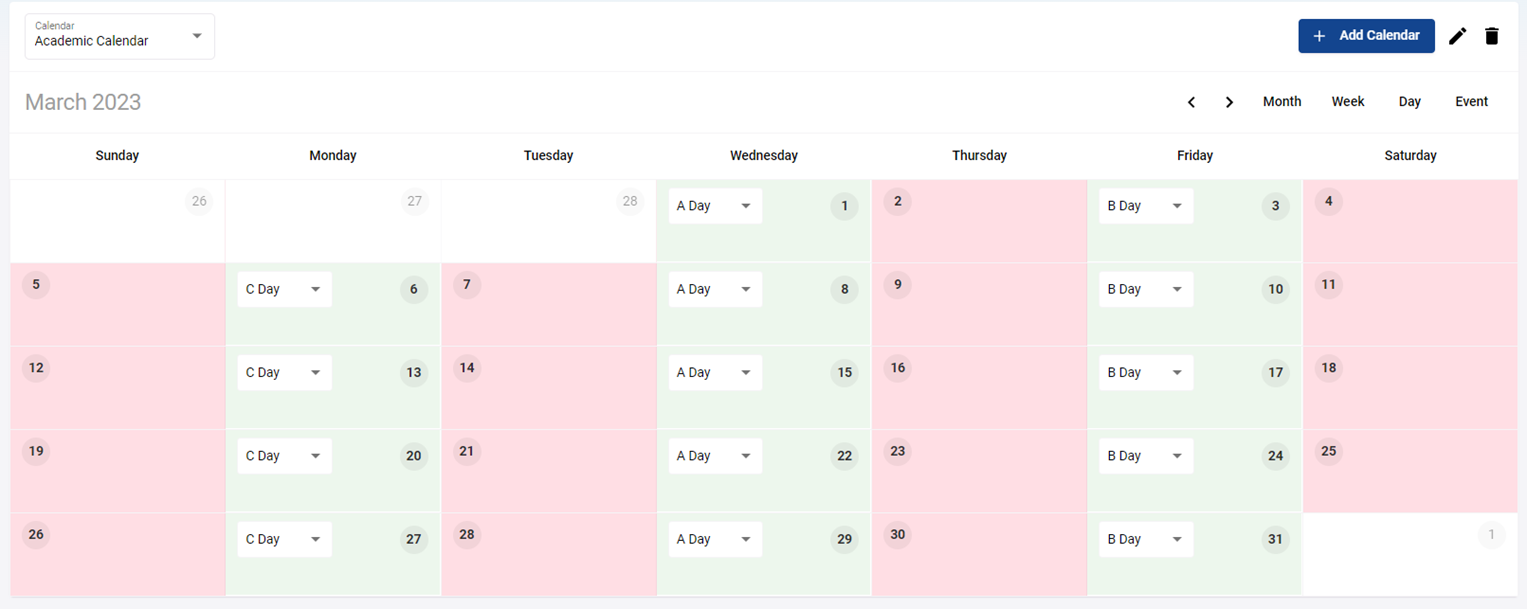Viewport: 1527px width, 609px height.
Task: Select the pink Saturday March 25 cell
Action: [1410, 480]
